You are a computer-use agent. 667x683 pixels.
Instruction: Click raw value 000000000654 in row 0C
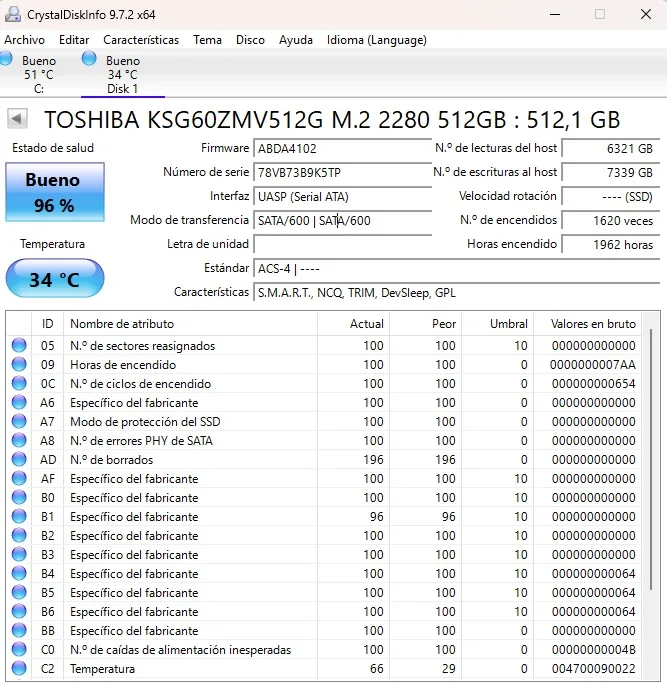pos(593,384)
